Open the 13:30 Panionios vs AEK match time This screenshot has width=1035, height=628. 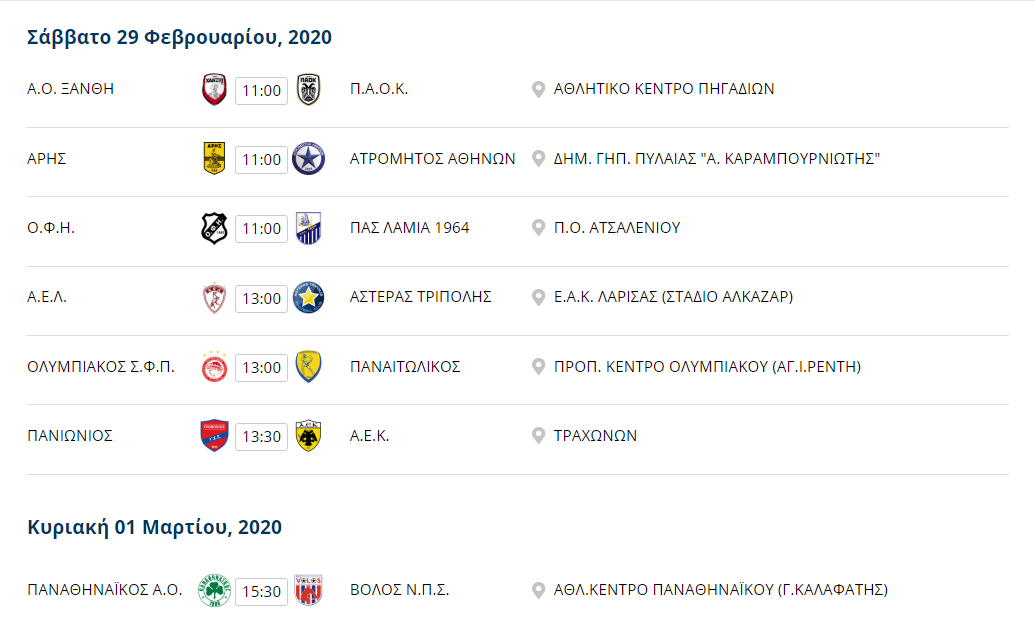tap(261, 436)
